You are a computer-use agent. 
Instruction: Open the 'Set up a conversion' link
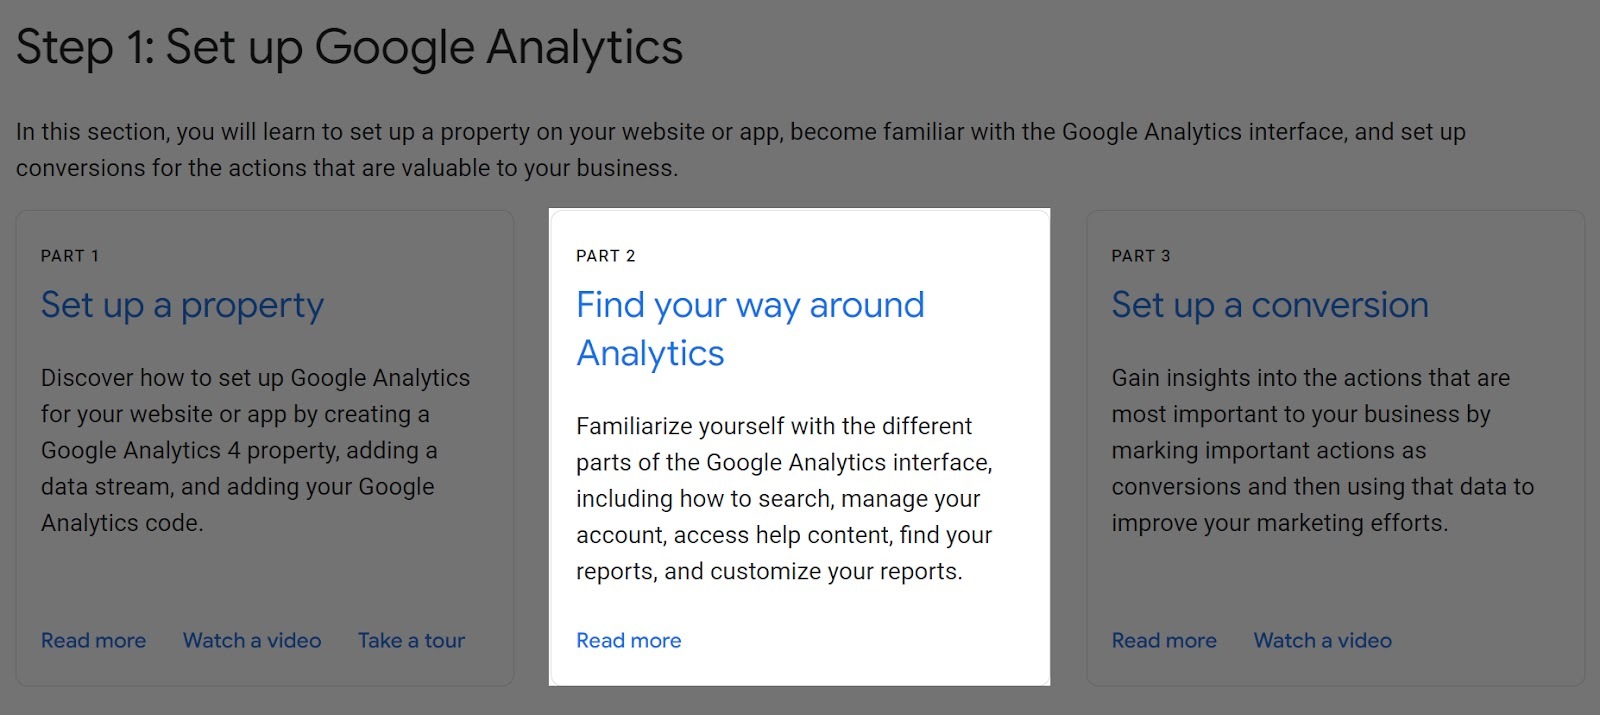click(x=1269, y=305)
